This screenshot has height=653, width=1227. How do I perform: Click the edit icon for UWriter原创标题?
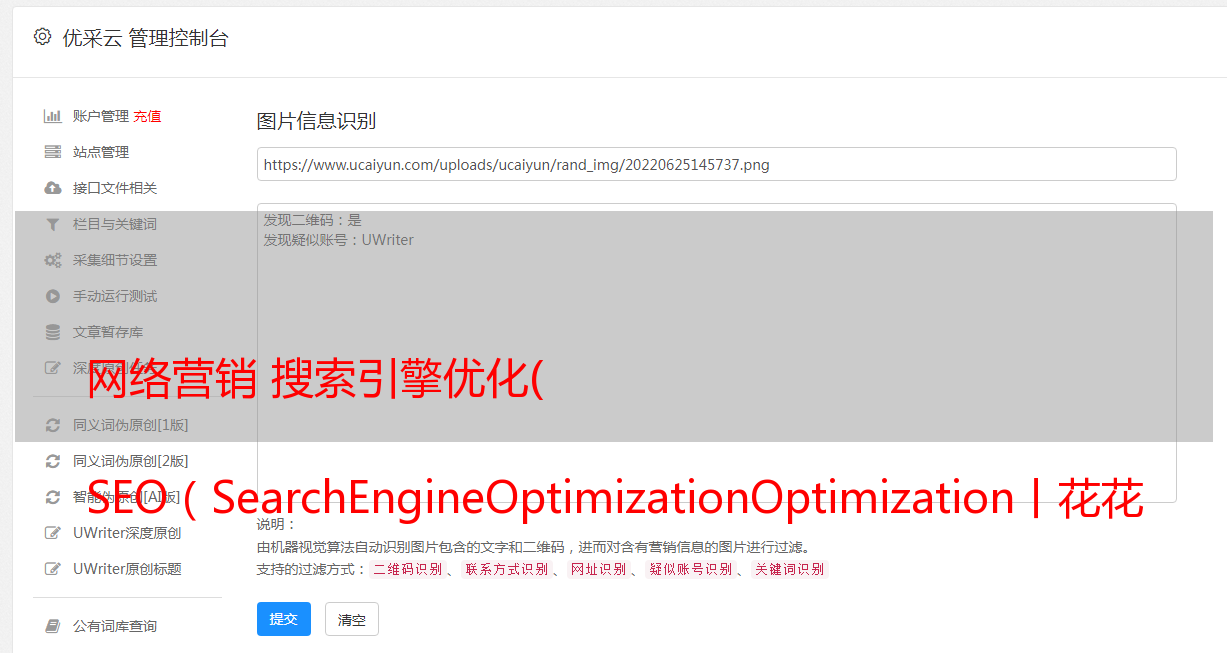tap(53, 569)
